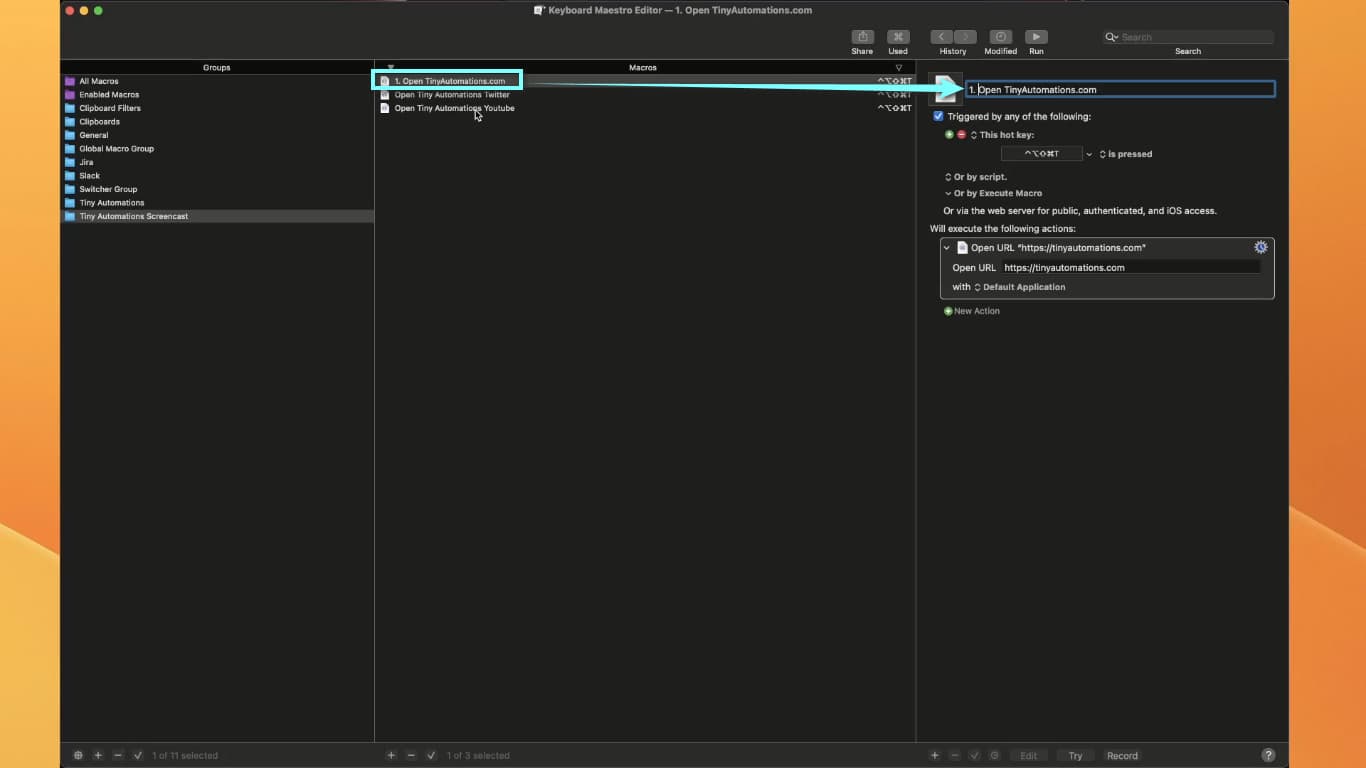The height and width of the screenshot is (768, 1366).
Task: Select '1. Open TinyAutomations.com' macro row
Action: 645,81
